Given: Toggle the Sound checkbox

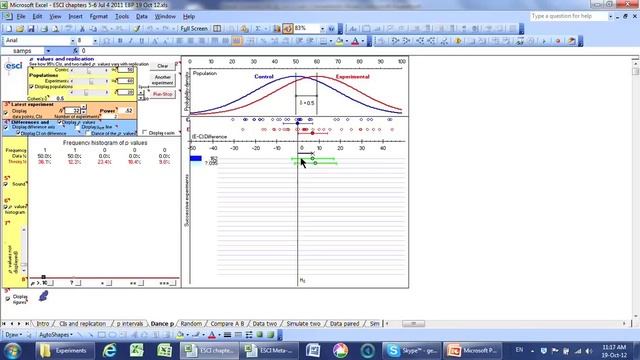Looking at the screenshot, I should [x=6, y=184].
